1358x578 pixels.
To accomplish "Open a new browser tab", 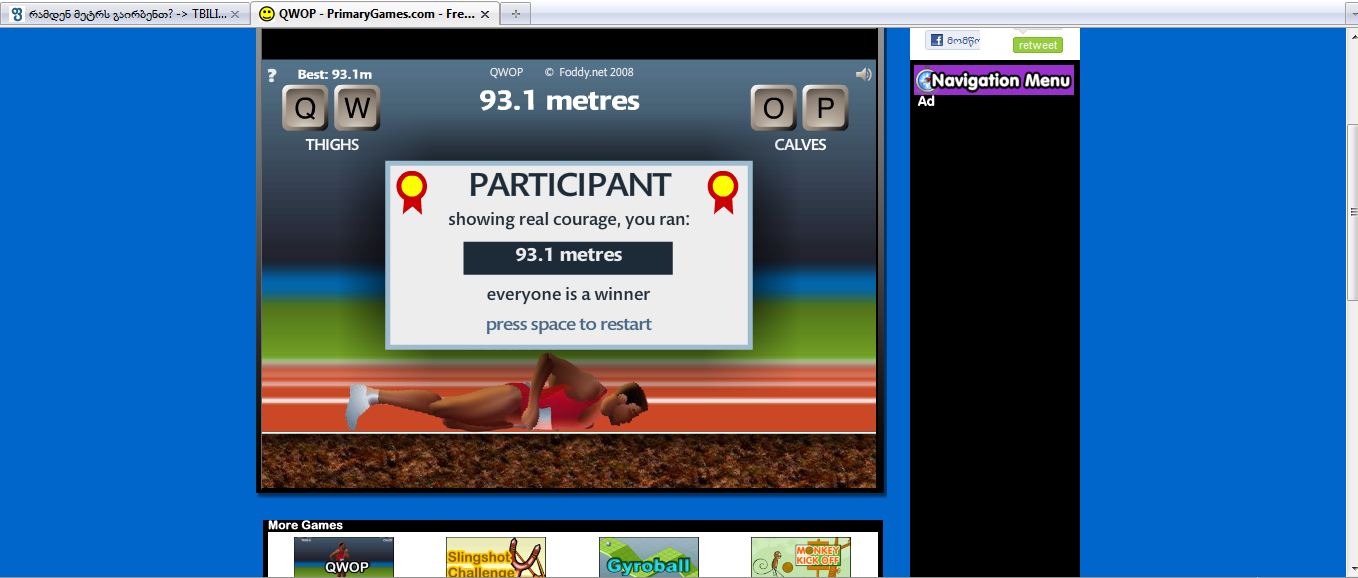I will pos(516,14).
